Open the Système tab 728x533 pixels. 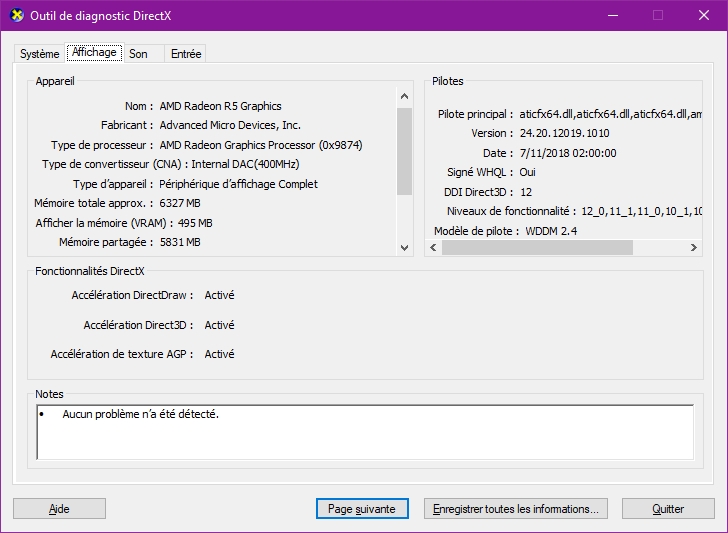(39, 54)
